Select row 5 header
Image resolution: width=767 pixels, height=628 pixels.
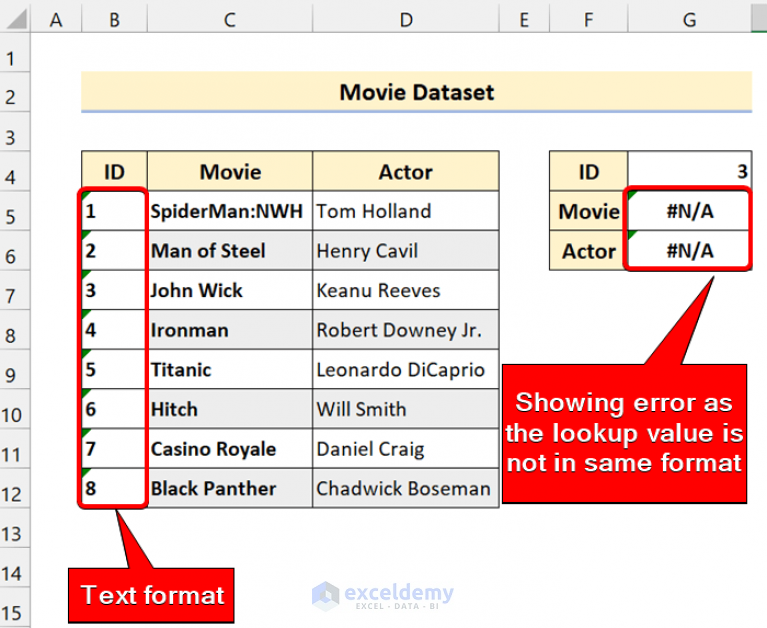(x=15, y=211)
